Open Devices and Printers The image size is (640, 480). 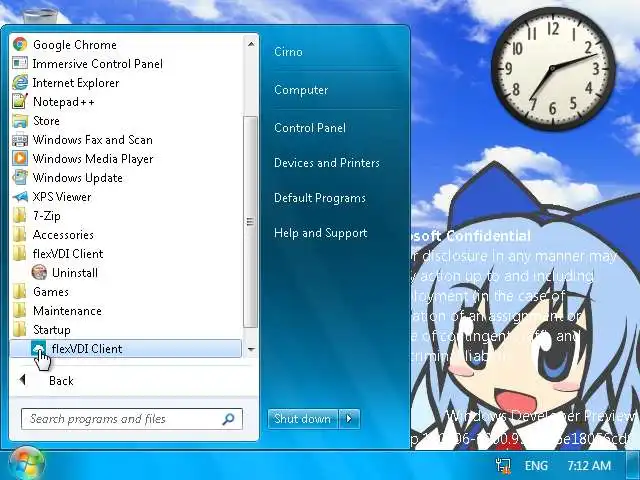[327, 163]
